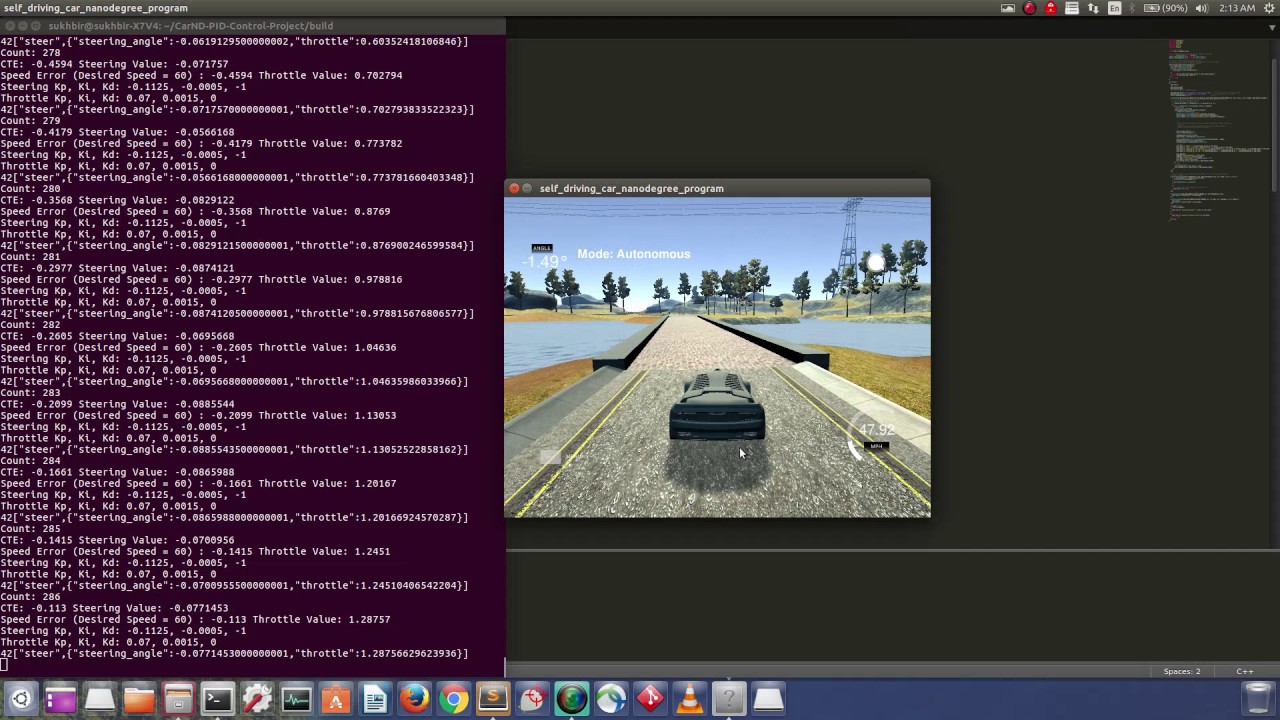Open System Settings wrench-and-gear icon
Viewport: 1280px width, 720px height.
(x=257, y=699)
